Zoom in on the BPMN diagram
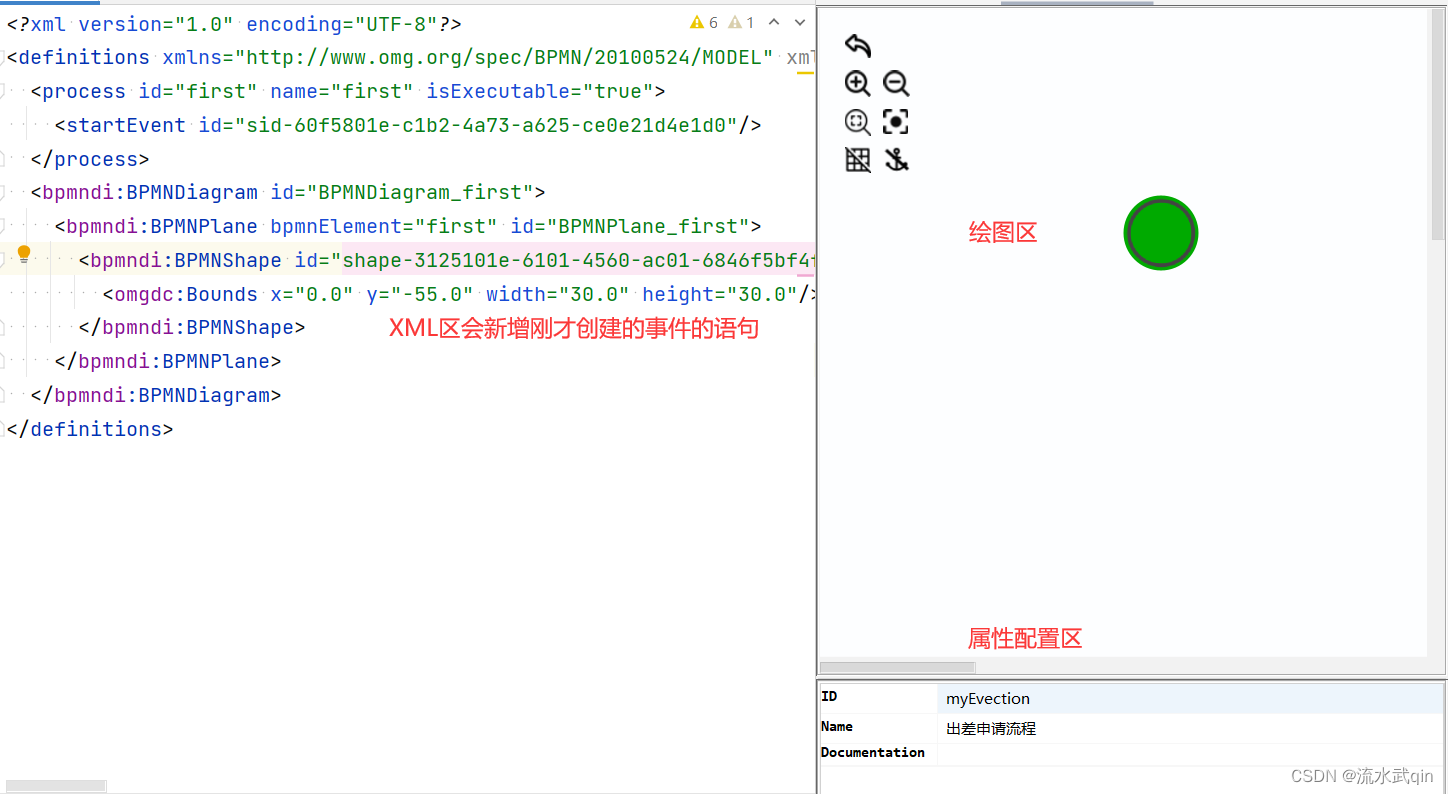Screen dimensions: 1448x794 [858, 84]
